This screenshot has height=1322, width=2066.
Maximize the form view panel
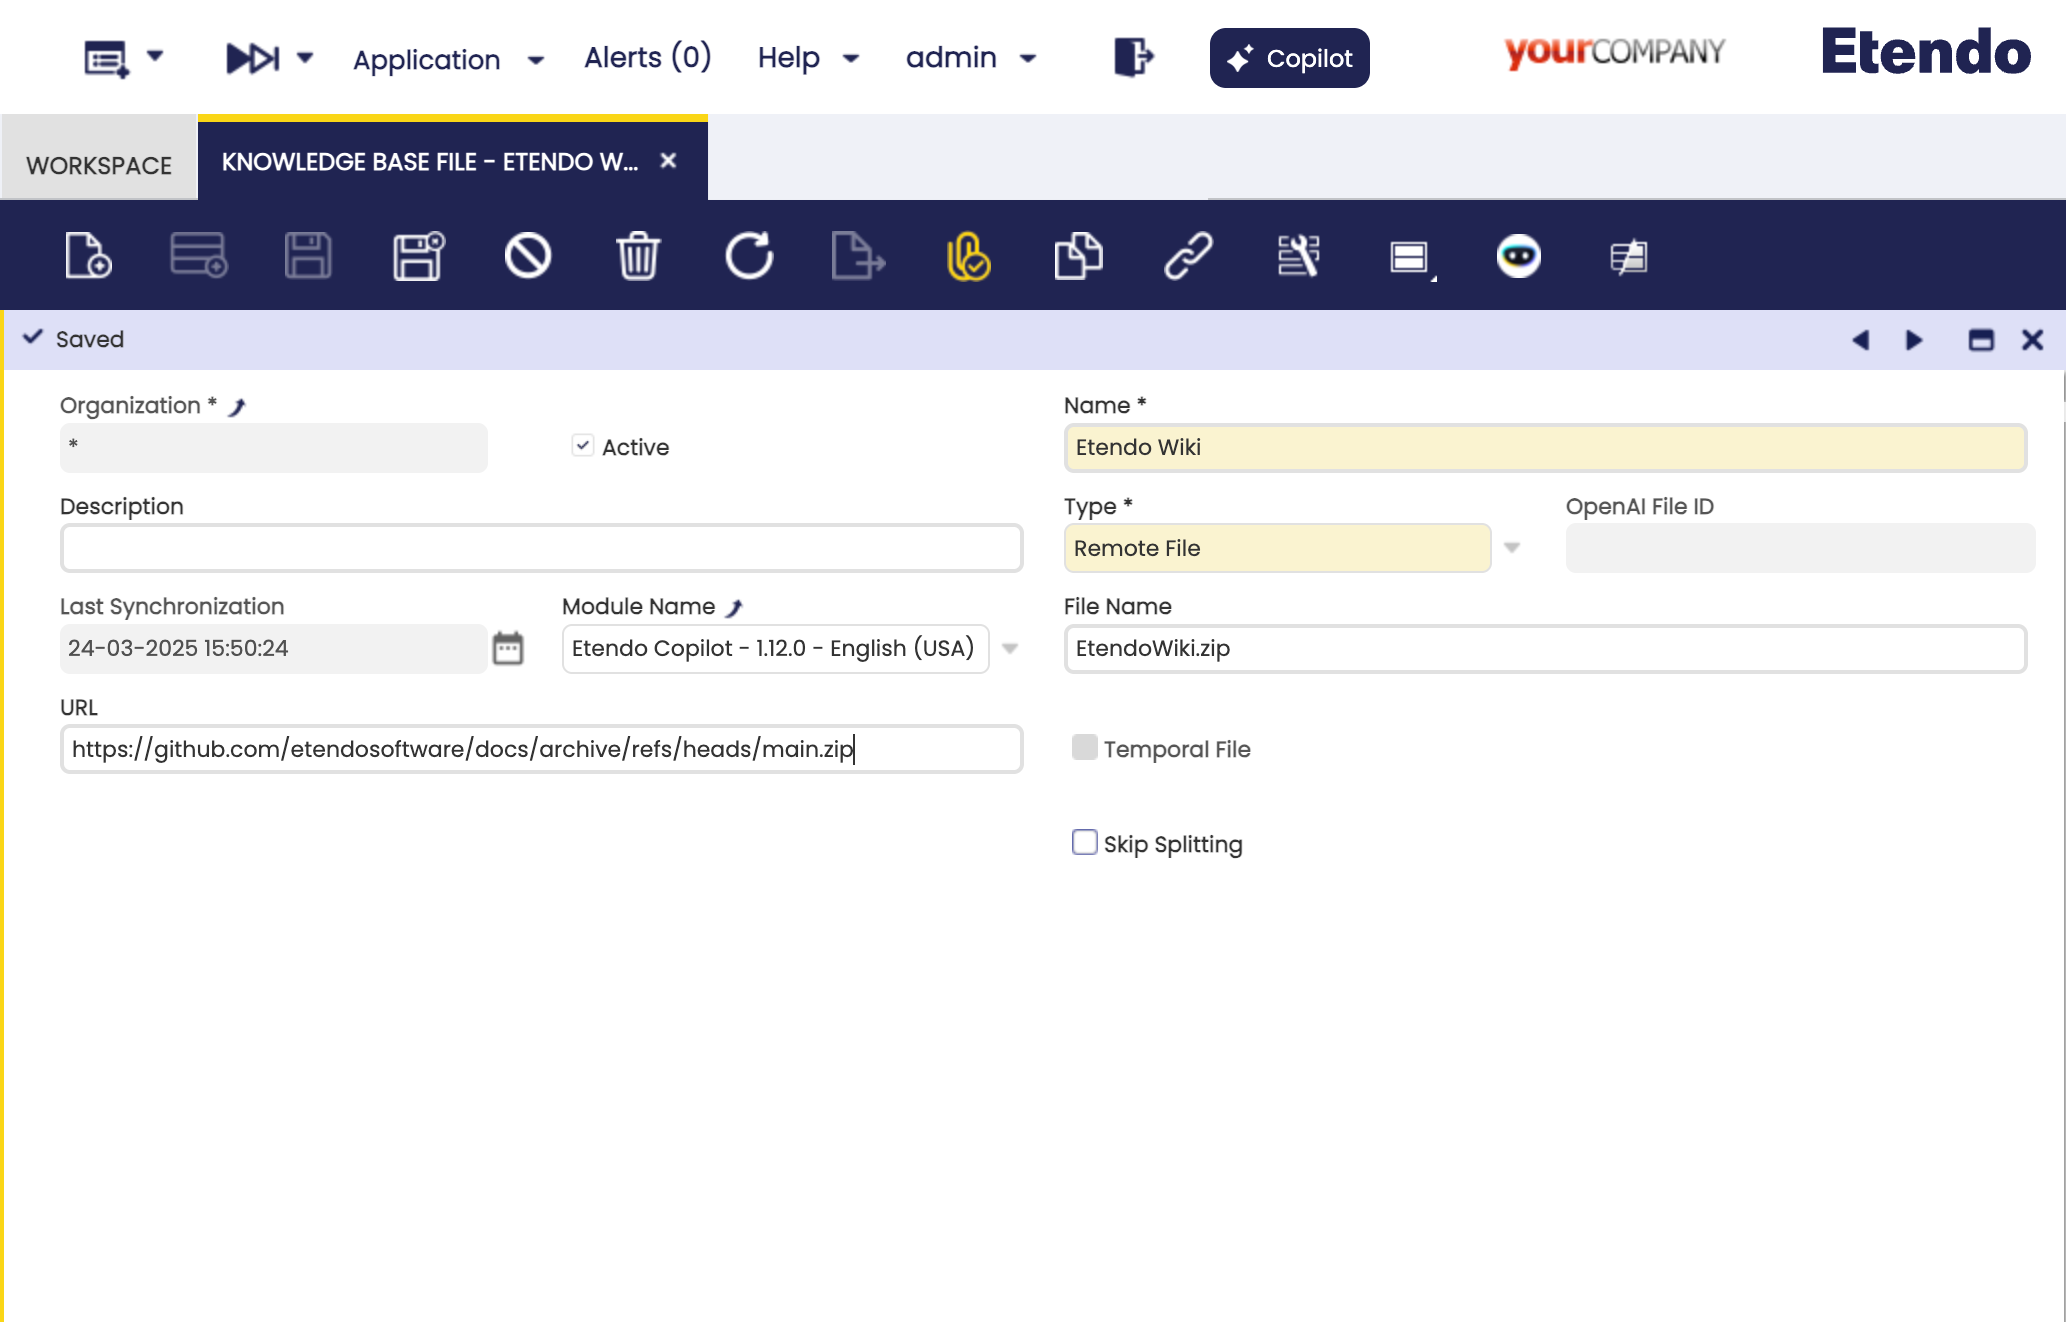(1981, 340)
